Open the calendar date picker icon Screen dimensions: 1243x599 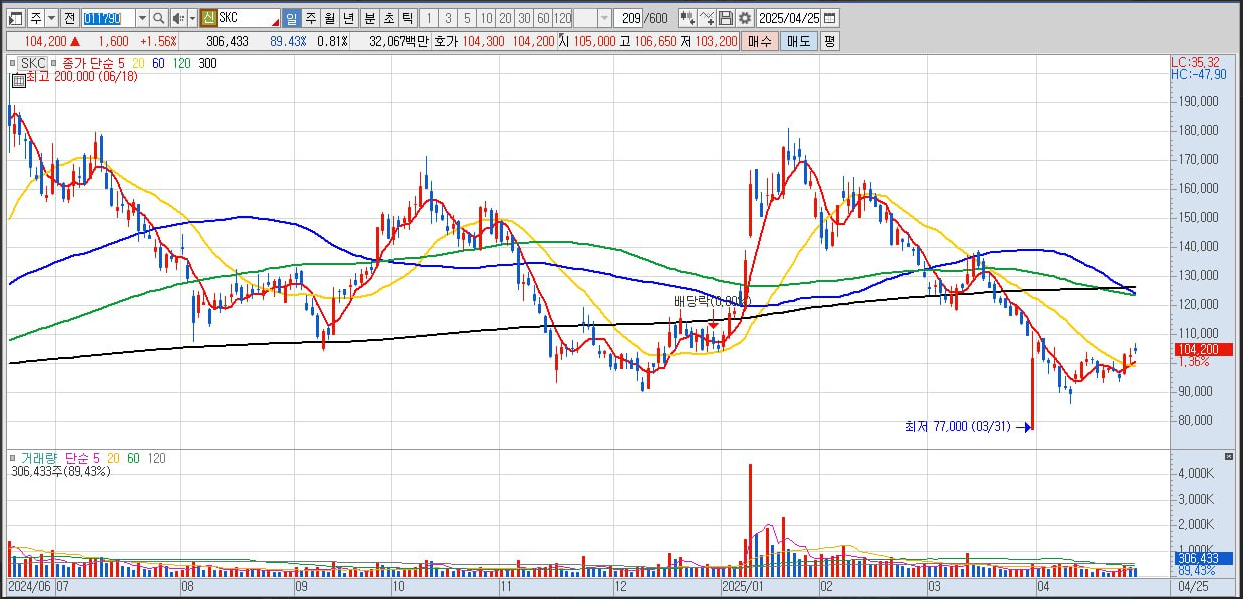830,18
